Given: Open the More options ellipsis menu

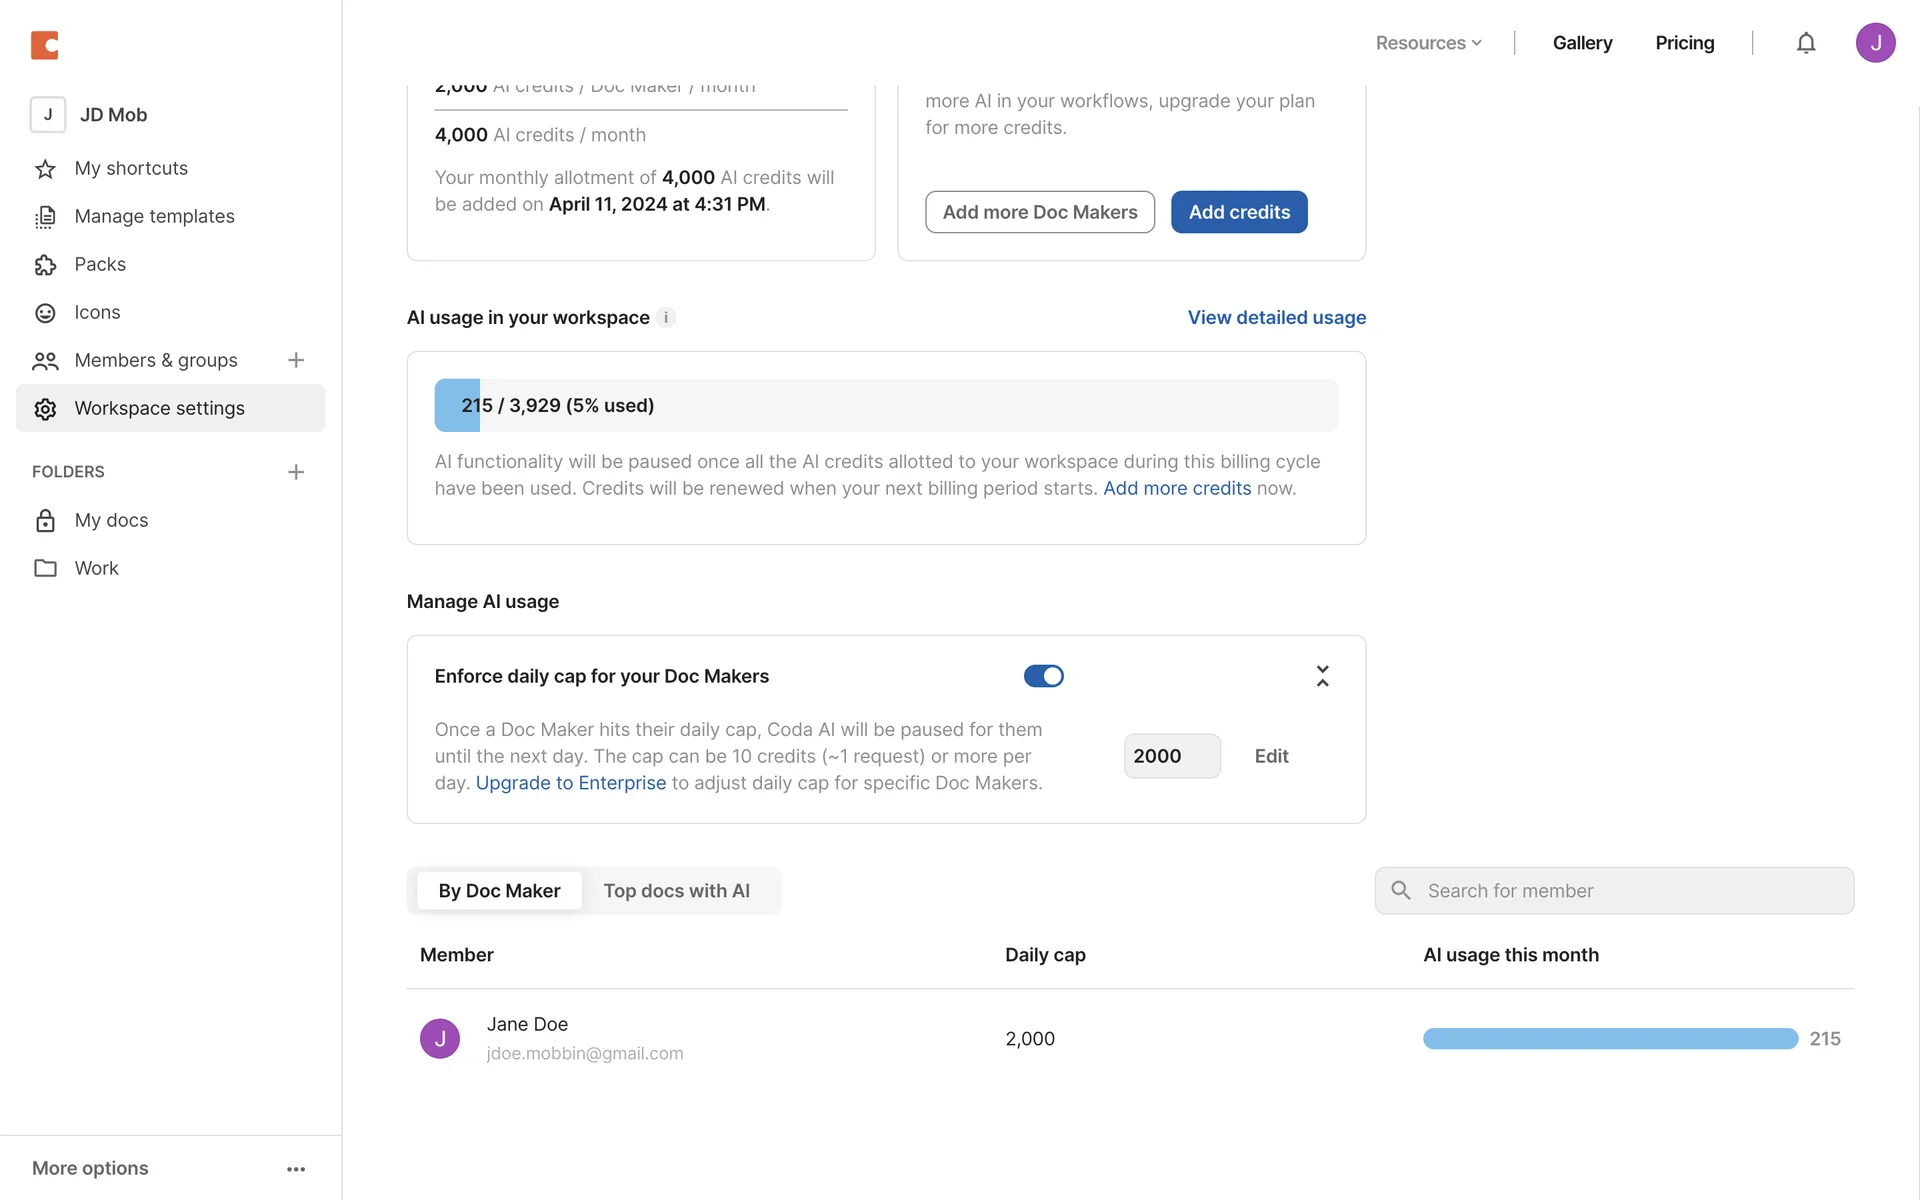Looking at the screenshot, I should click(296, 1169).
